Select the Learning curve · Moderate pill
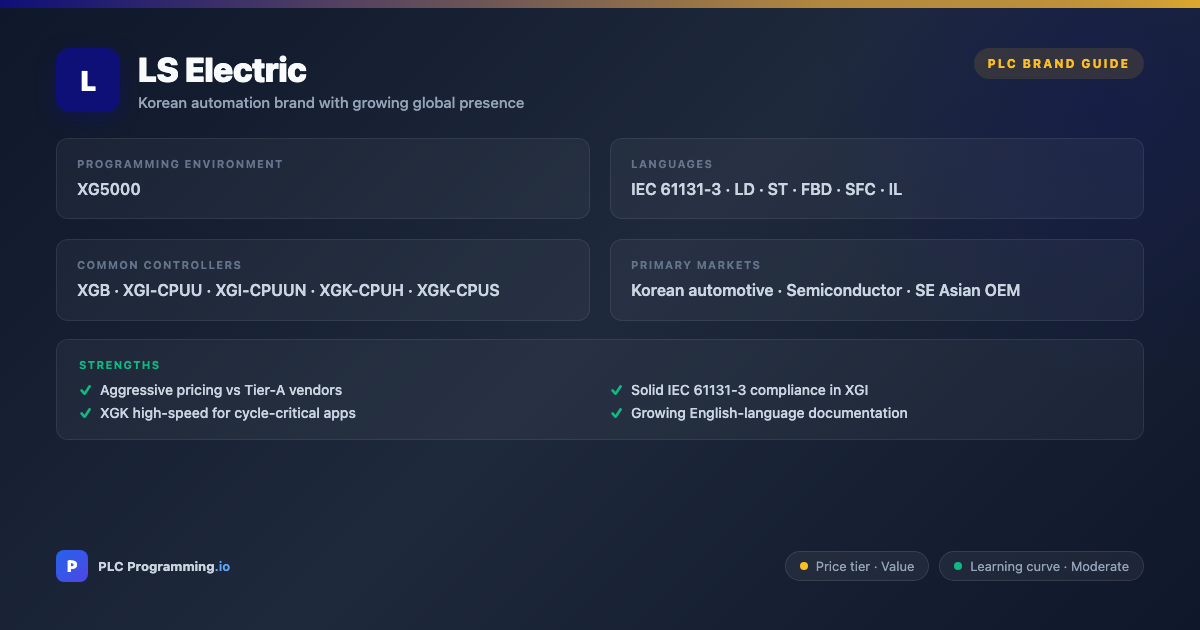 click(1041, 566)
